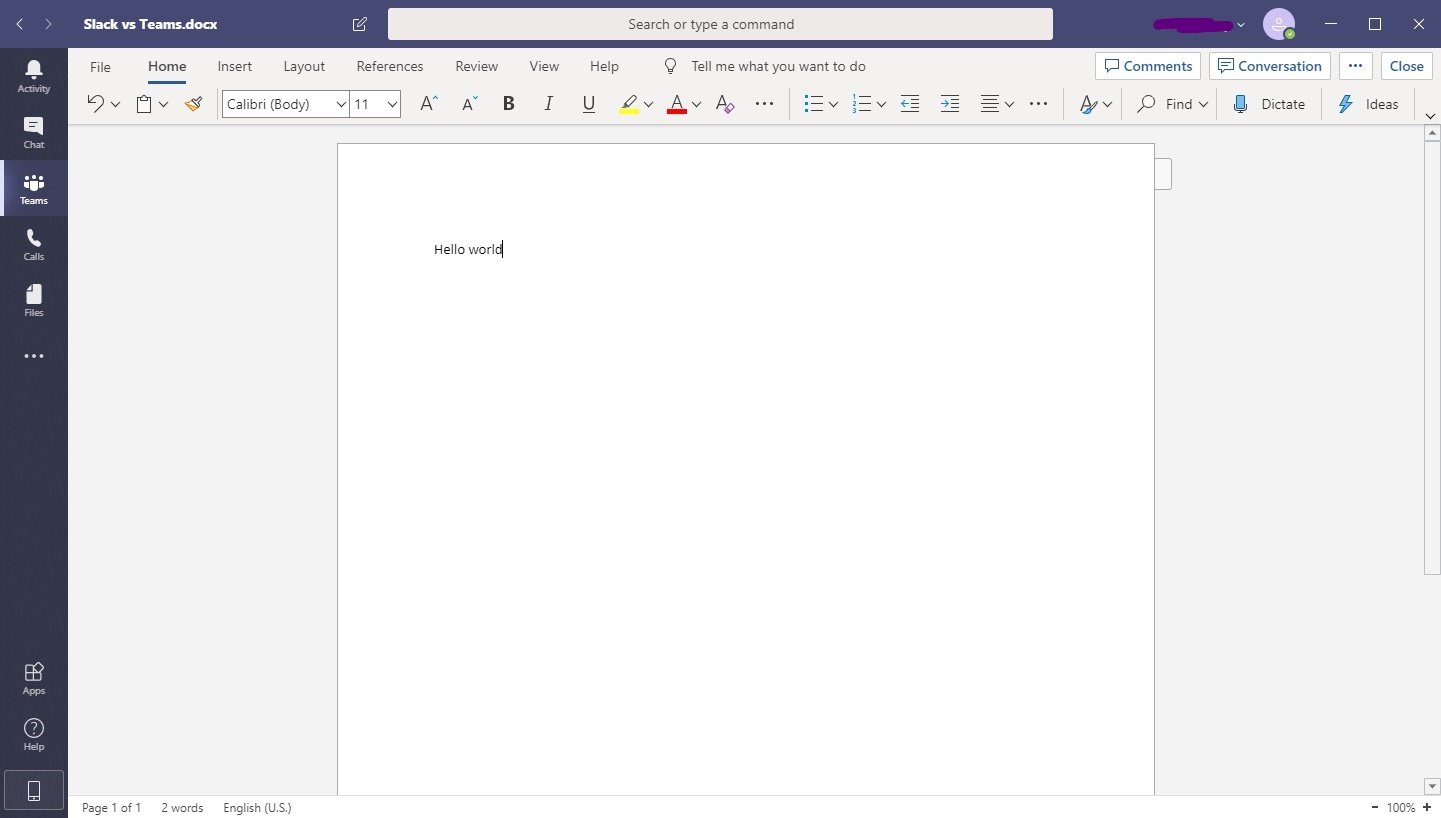
Task: Close the document with Close button
Action: [x=1406, y=66]
